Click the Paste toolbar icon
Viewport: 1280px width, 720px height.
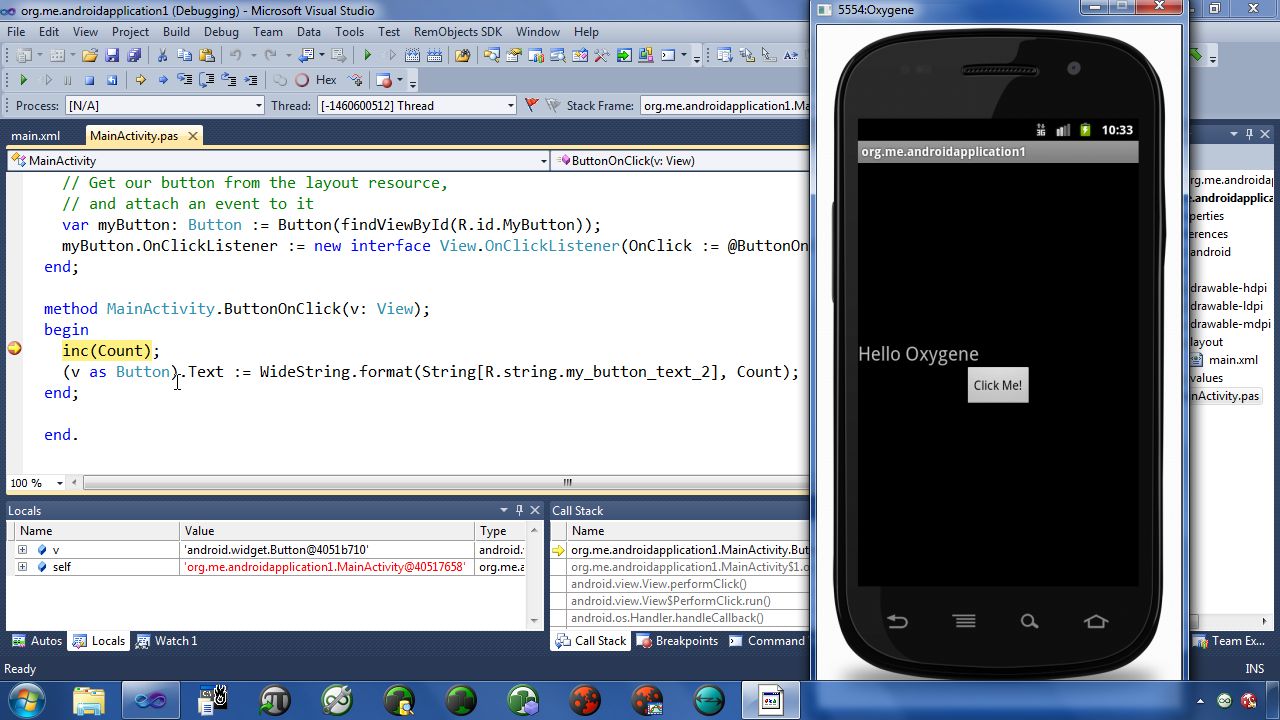pos(207,55)
